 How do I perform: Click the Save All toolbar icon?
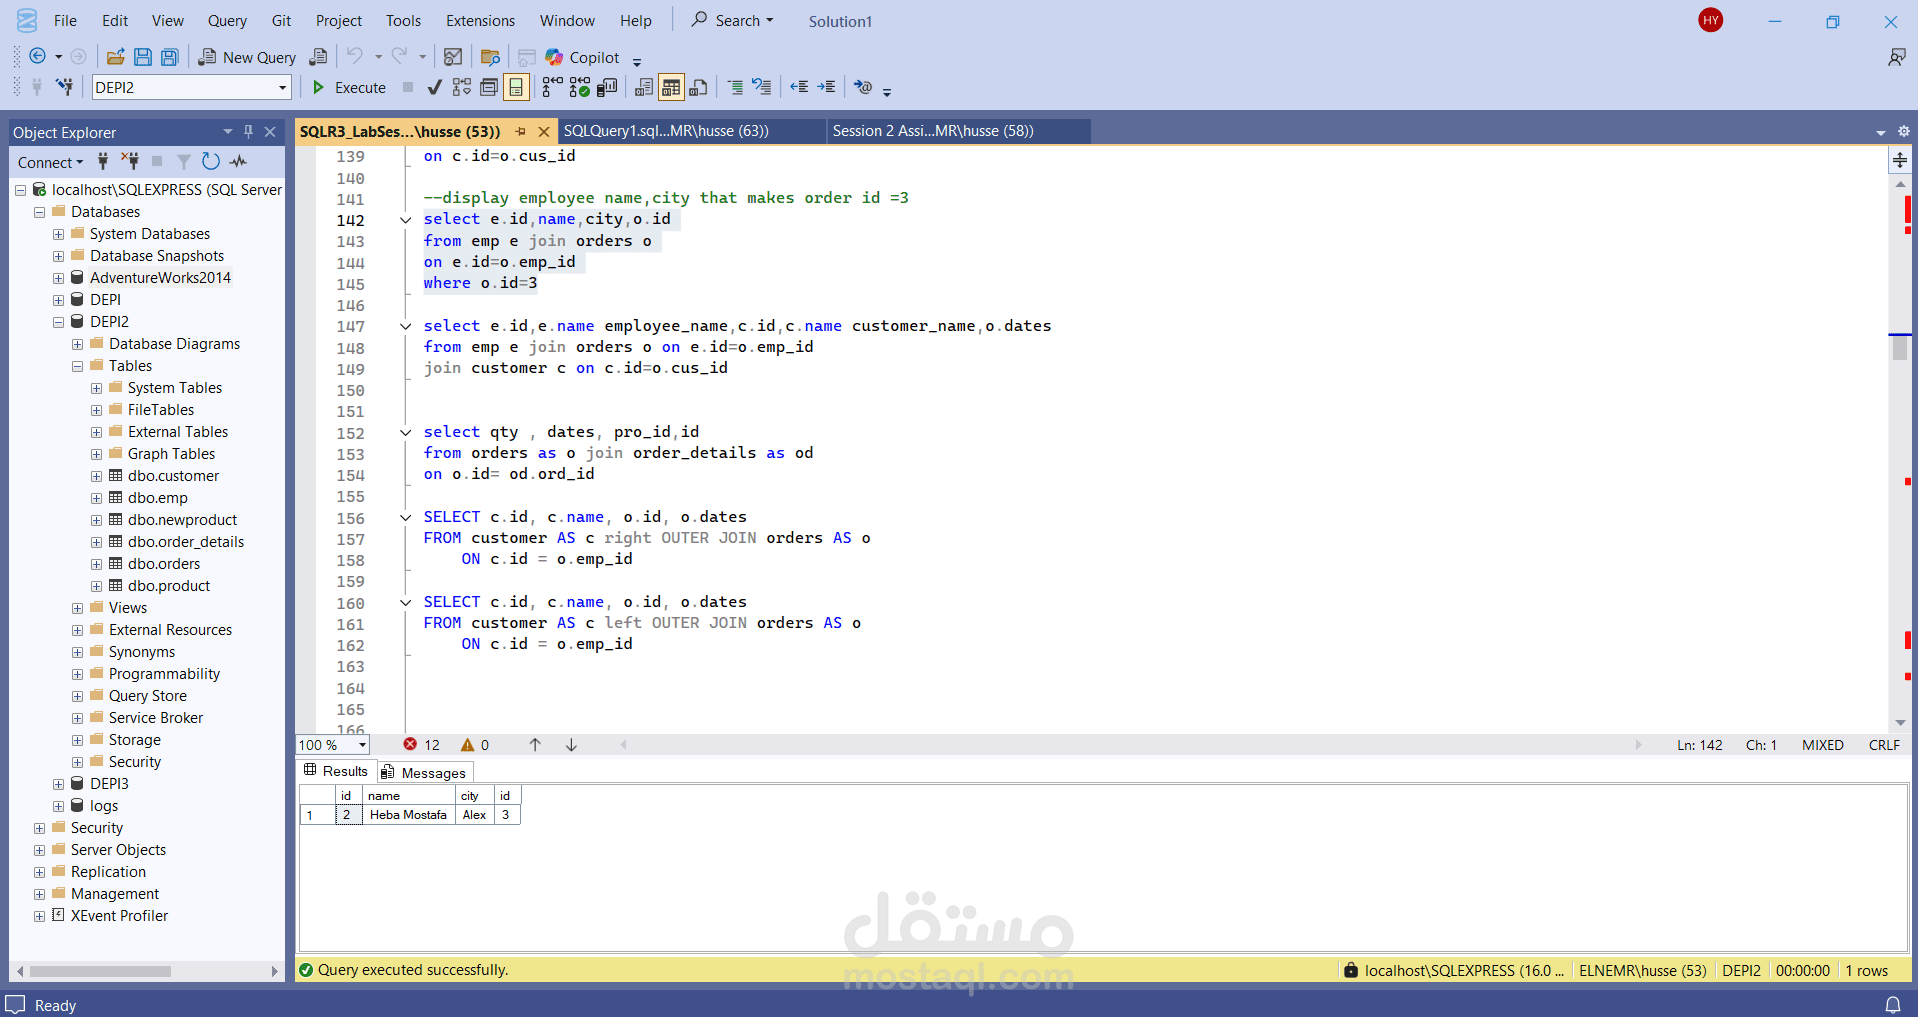click(170, 57)
